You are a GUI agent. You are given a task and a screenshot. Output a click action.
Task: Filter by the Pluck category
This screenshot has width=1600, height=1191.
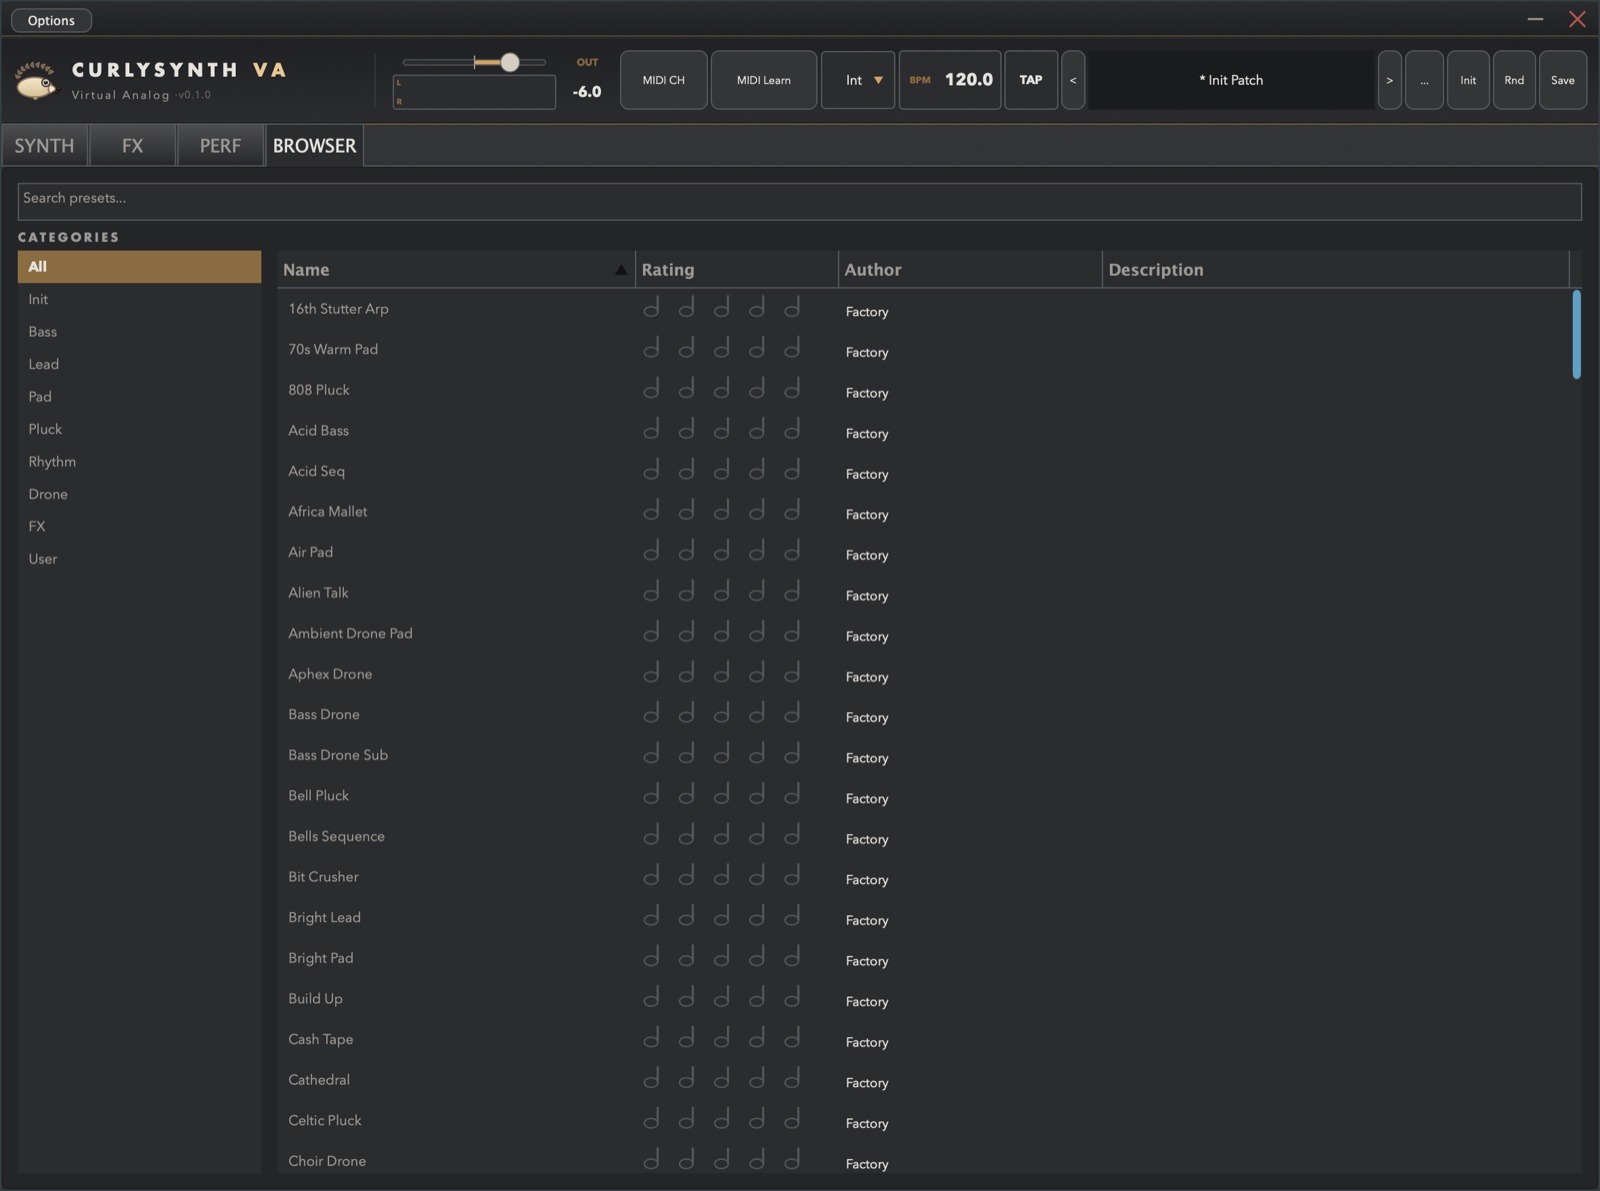pos(139,429)
